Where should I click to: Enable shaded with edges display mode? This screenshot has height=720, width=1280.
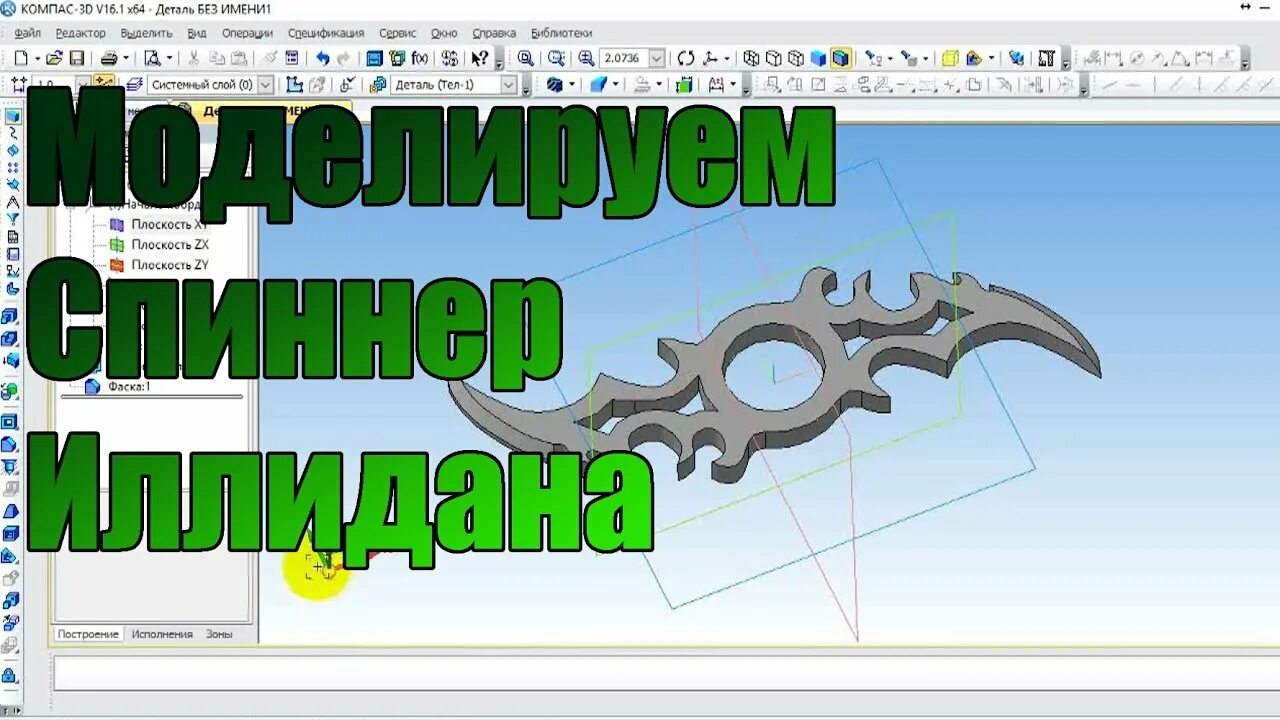pyautogui.click(x=840, y=58)
